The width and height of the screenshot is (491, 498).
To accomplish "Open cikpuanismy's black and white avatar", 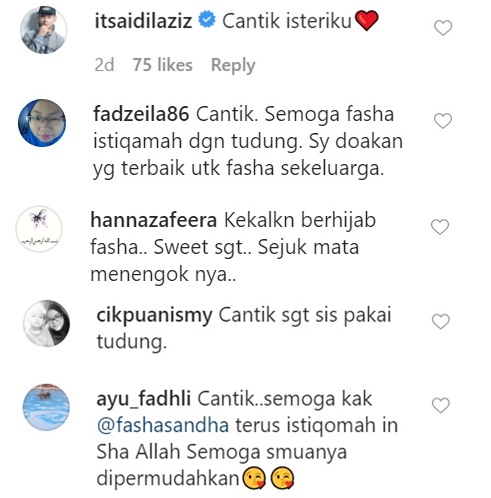I will pyautogui.click(x=46, y=323).
